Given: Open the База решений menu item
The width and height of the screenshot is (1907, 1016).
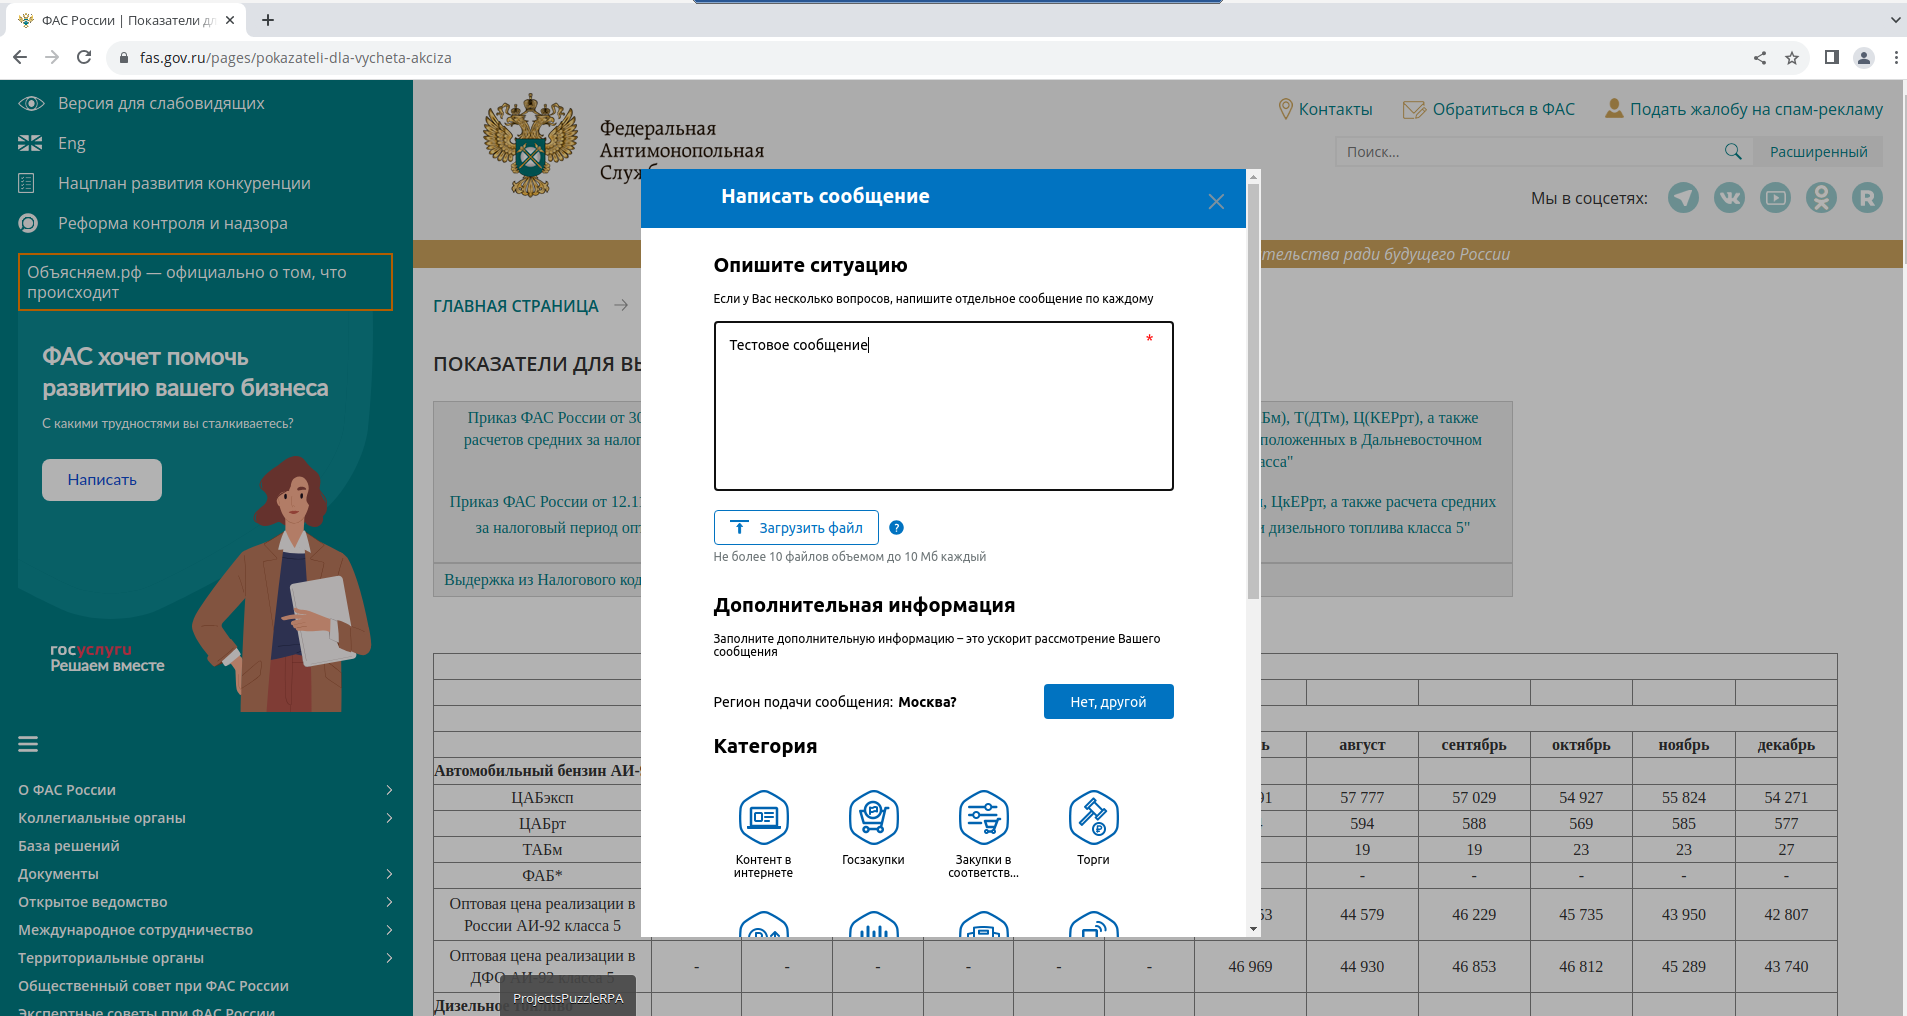Looking at the screenshot, I should click(x=68, y=846).
